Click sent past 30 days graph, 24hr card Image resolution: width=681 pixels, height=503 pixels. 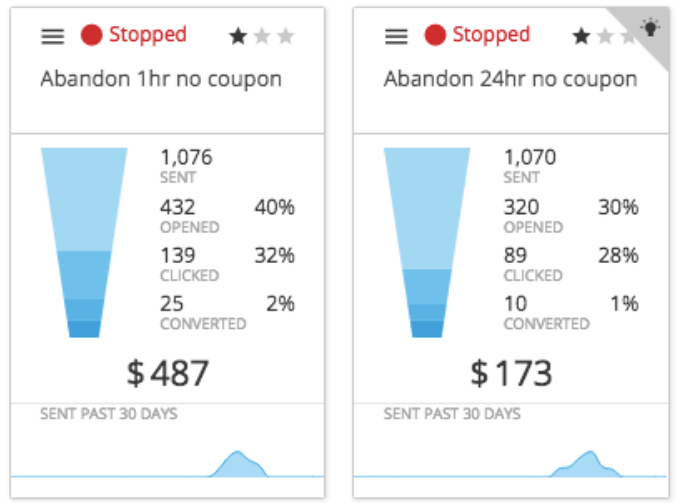tap(511, 464)
